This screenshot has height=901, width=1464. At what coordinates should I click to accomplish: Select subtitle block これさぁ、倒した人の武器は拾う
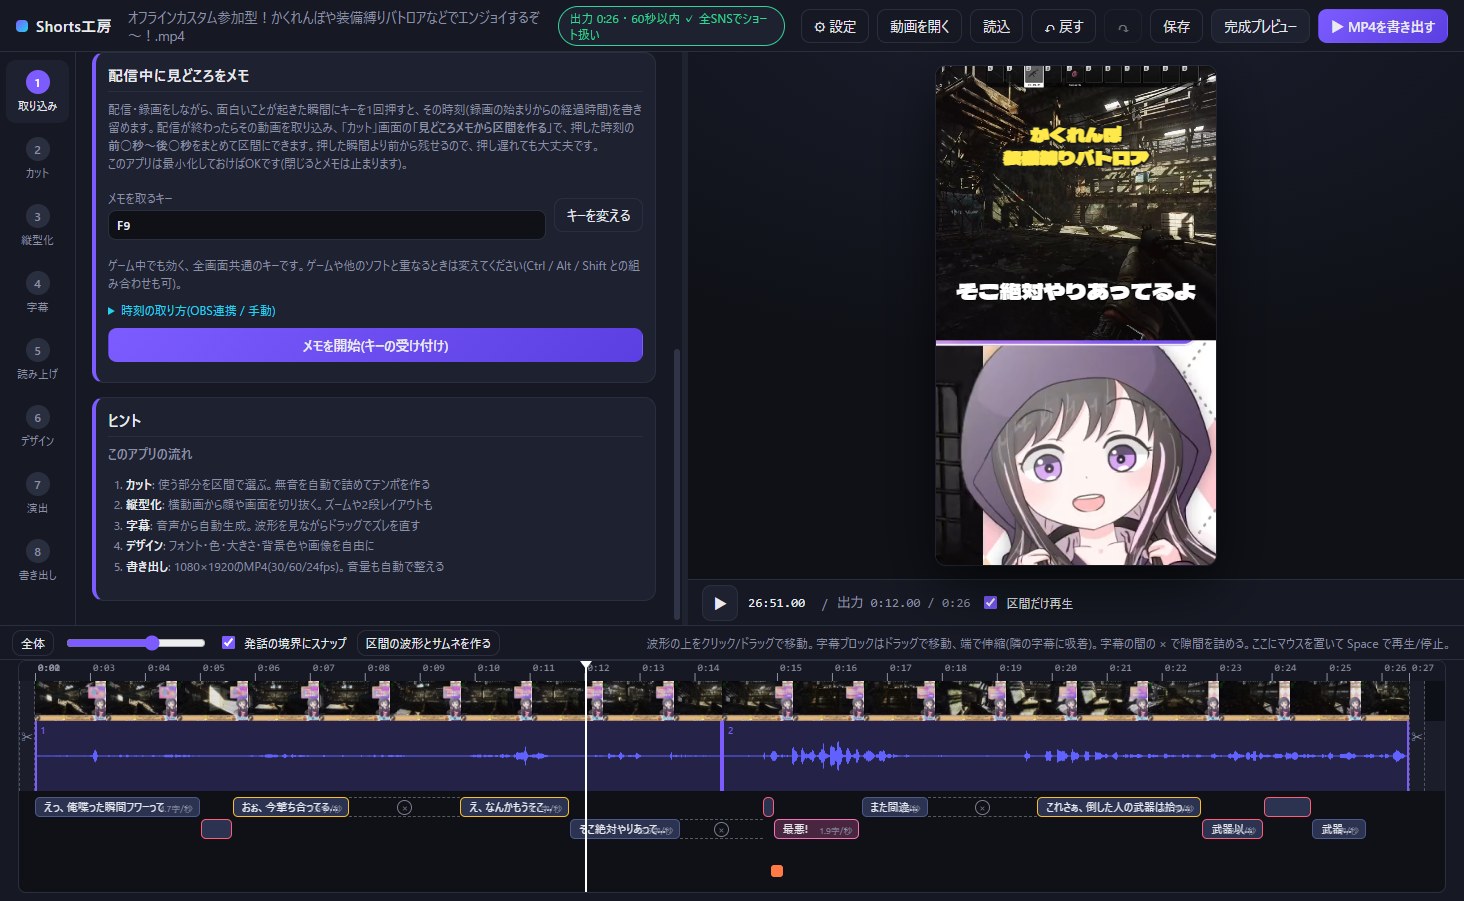pos(1118,807)
